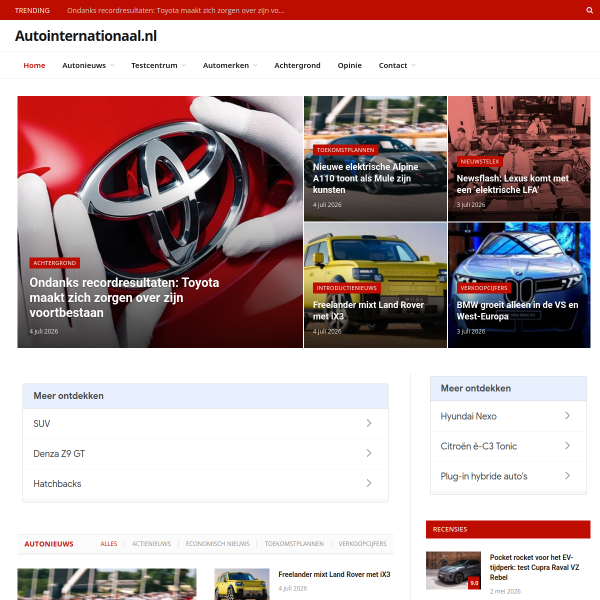Open the trending headline about Toyota
The image size is (600, 600).
pos(176,10)
